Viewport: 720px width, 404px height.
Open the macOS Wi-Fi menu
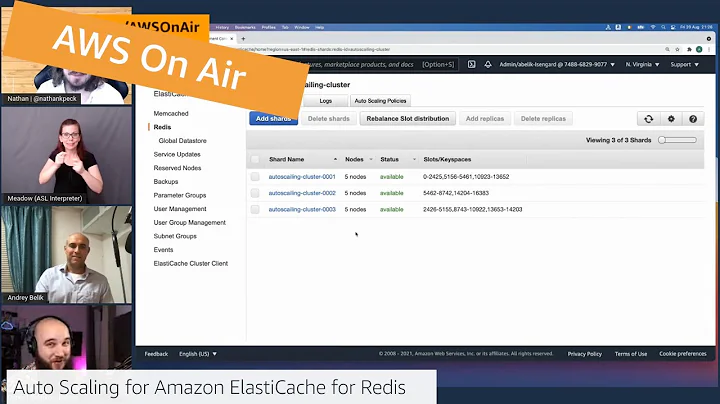(652, 27)
